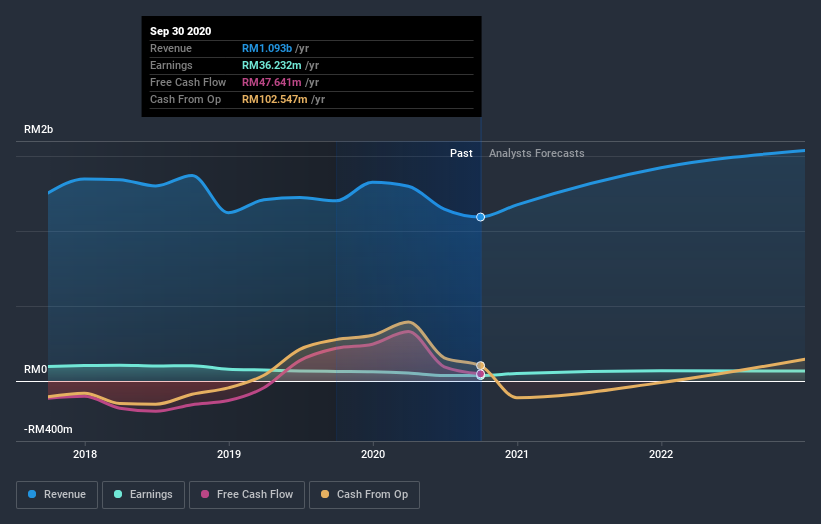Click the 2018 x-axis label
This screenshot has height=524, width=821.
85,454
